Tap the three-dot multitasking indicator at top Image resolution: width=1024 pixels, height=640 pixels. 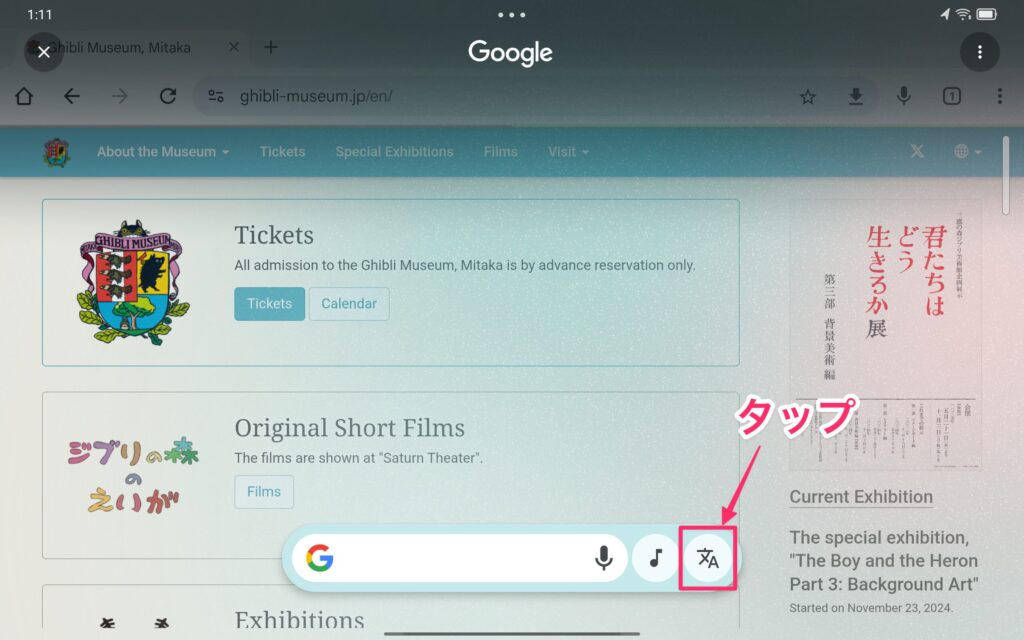click(x=511, y=14)
